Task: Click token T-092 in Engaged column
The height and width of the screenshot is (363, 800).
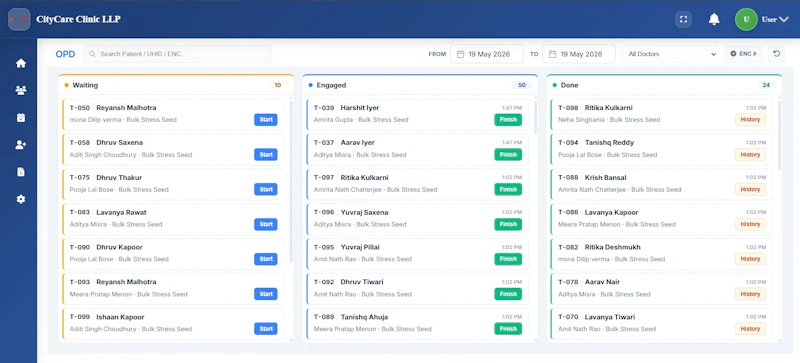Action: 324,282
